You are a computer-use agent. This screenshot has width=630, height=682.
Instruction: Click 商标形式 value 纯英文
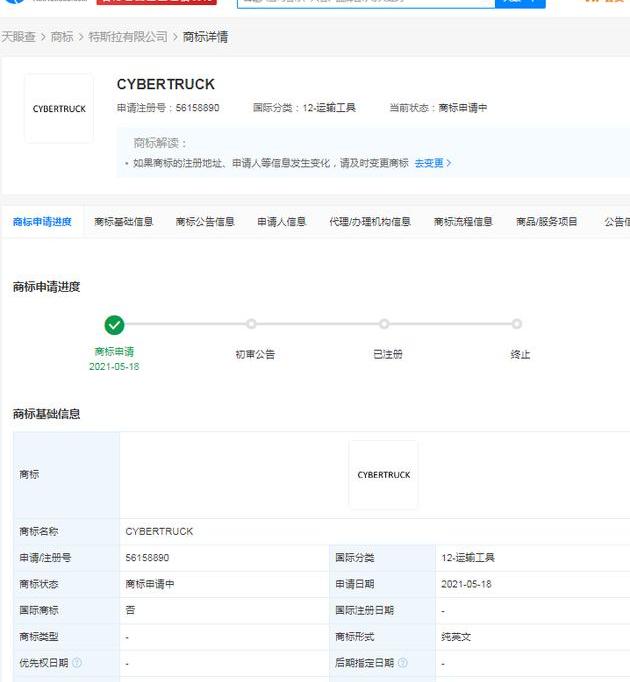tap(456, 637)
